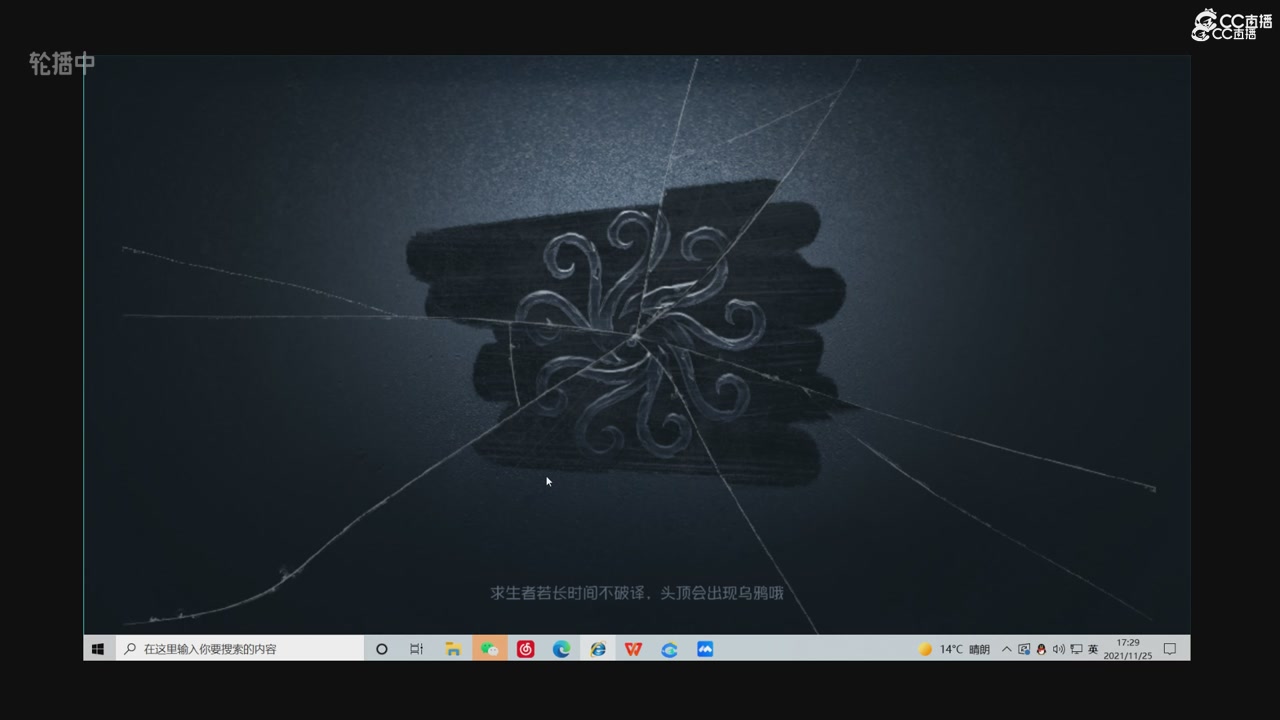
Task: Open the network status tray icon
Action: 1076,649
